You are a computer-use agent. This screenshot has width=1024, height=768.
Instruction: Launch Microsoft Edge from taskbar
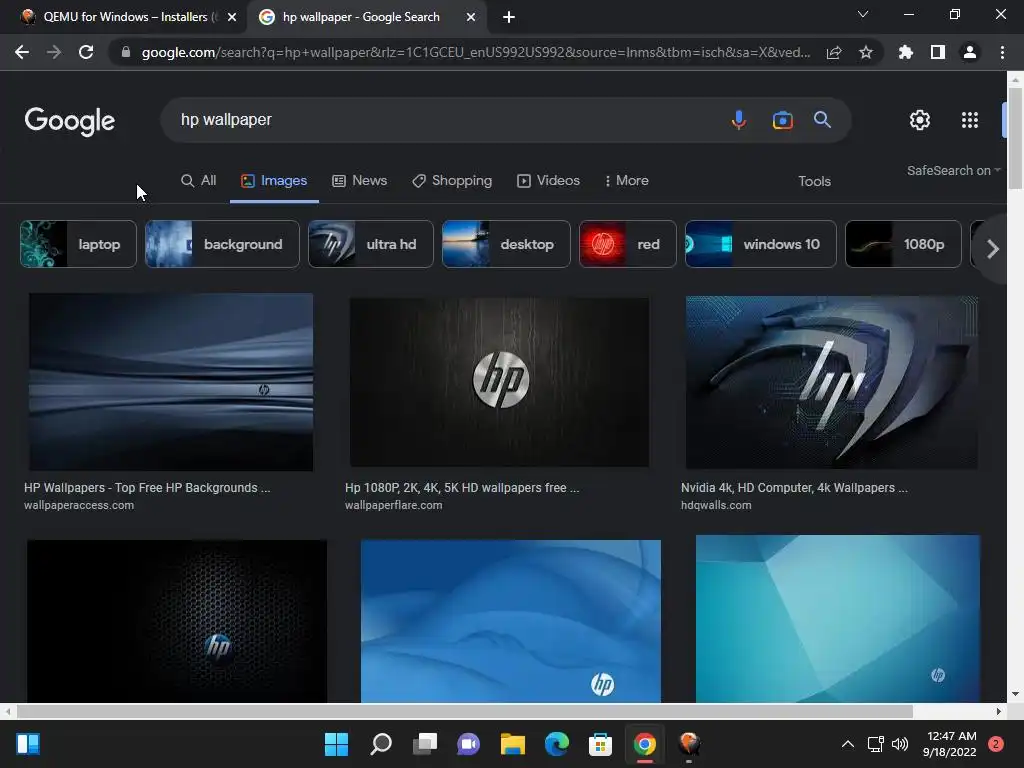tap(556, 744)
